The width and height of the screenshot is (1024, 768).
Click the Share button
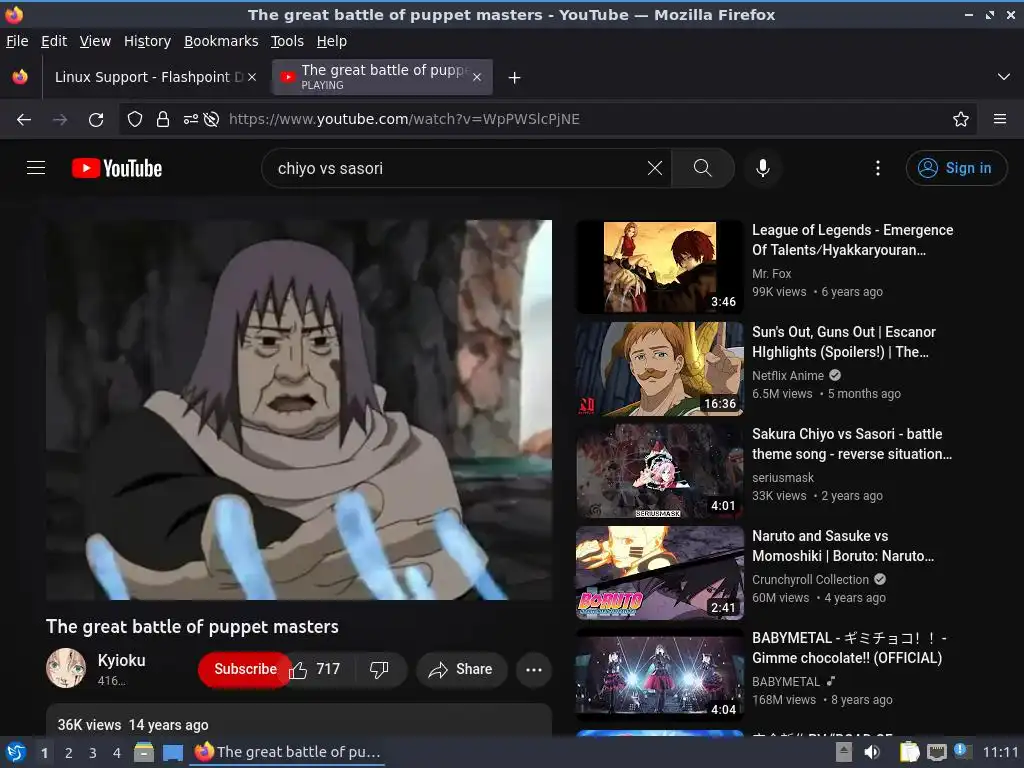461,669
